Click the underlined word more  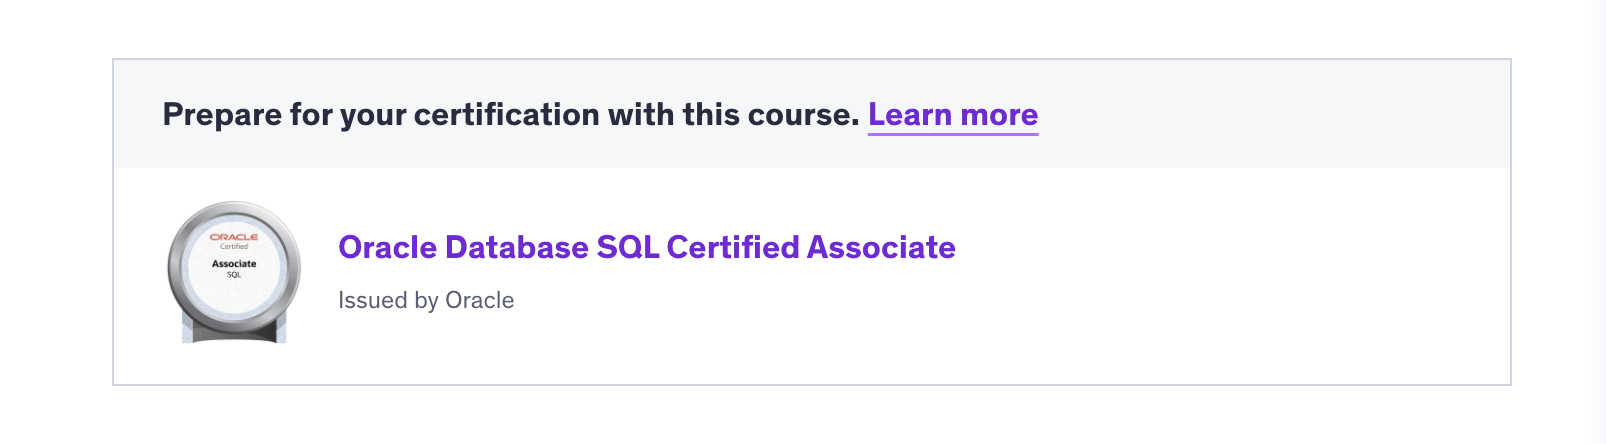(x=998, y=115)
